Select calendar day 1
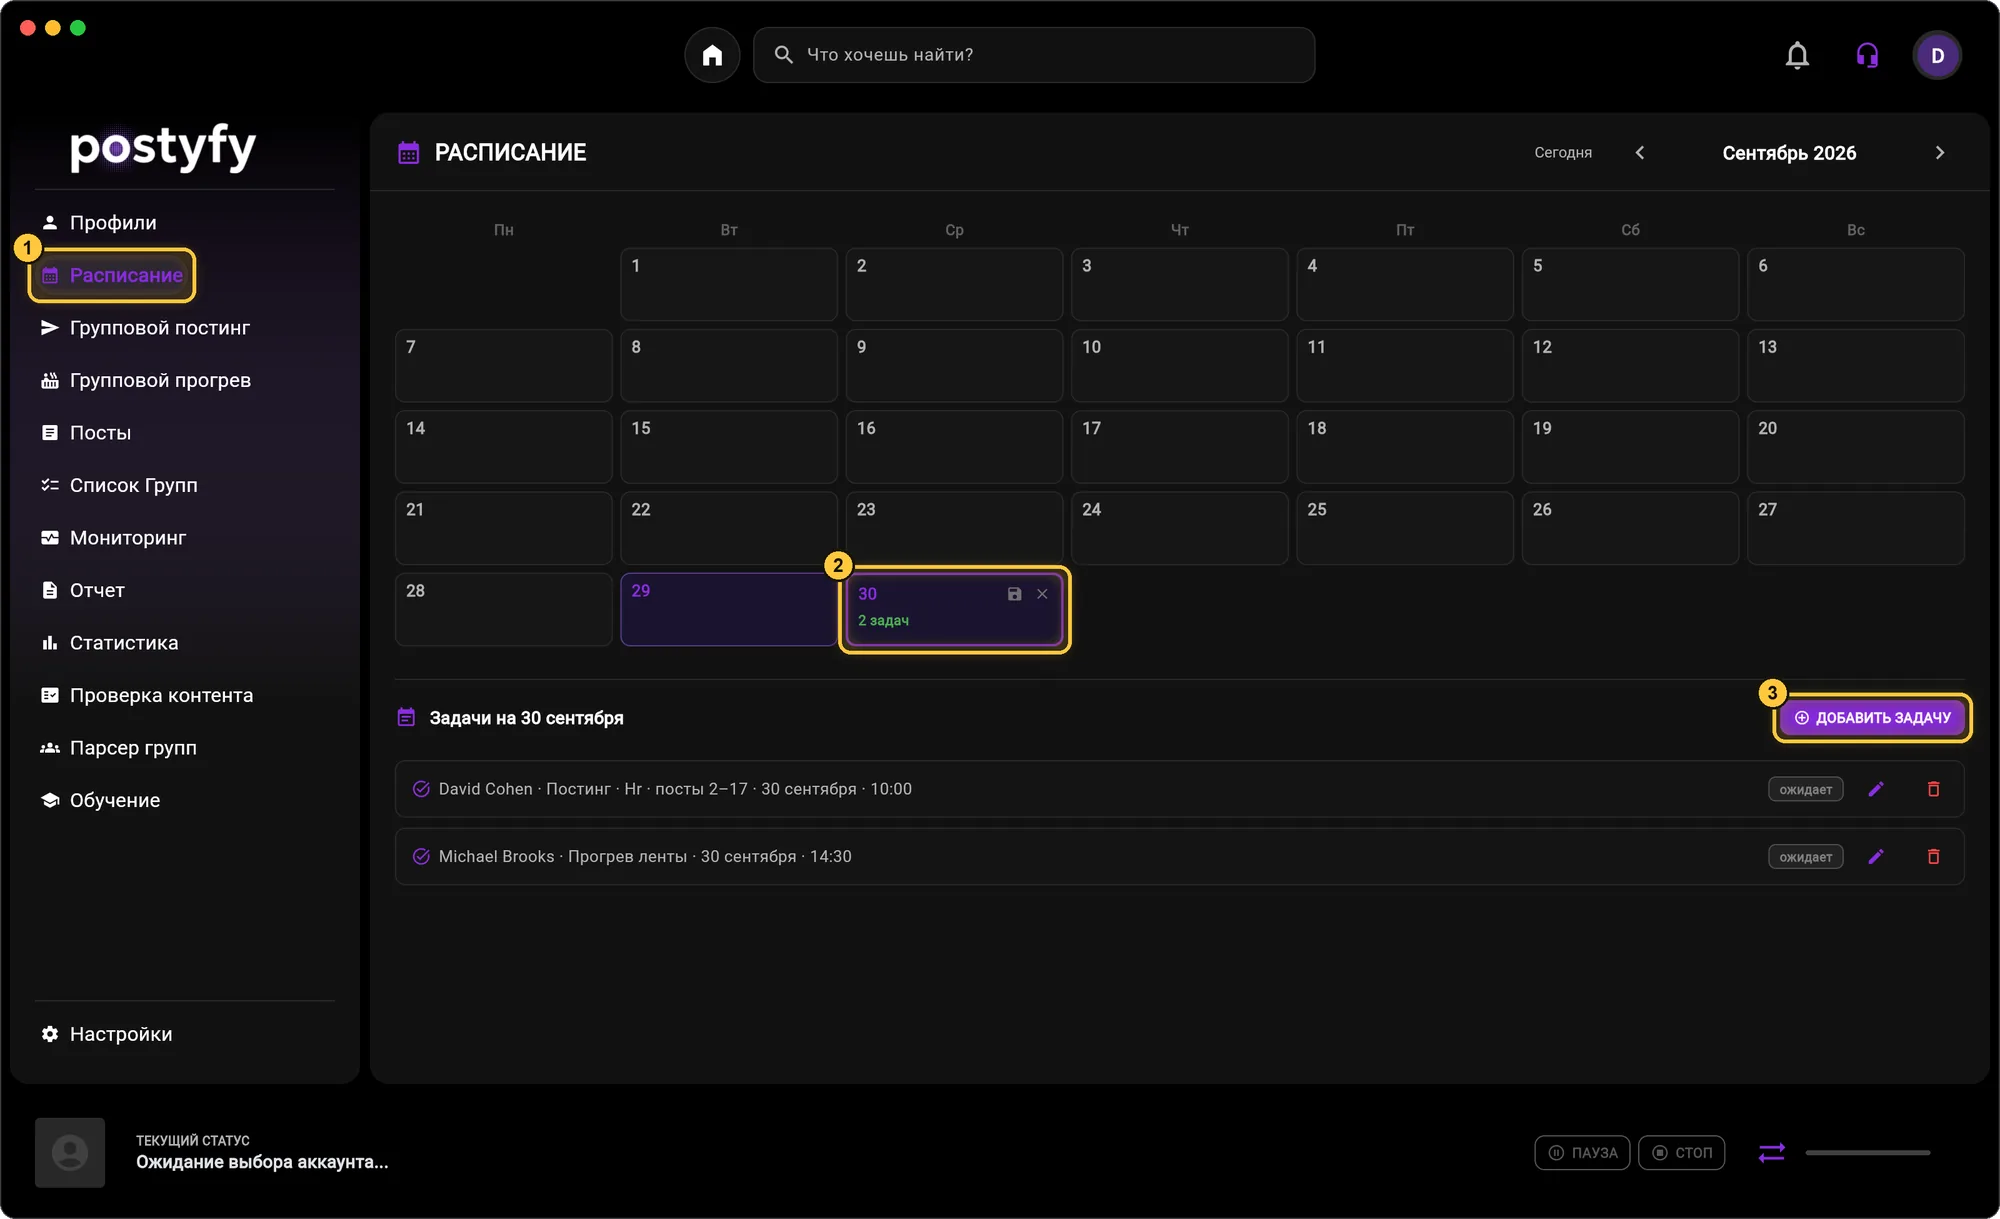The height and width of the screenshot is (1219, 2000). (x=728, y=284)
